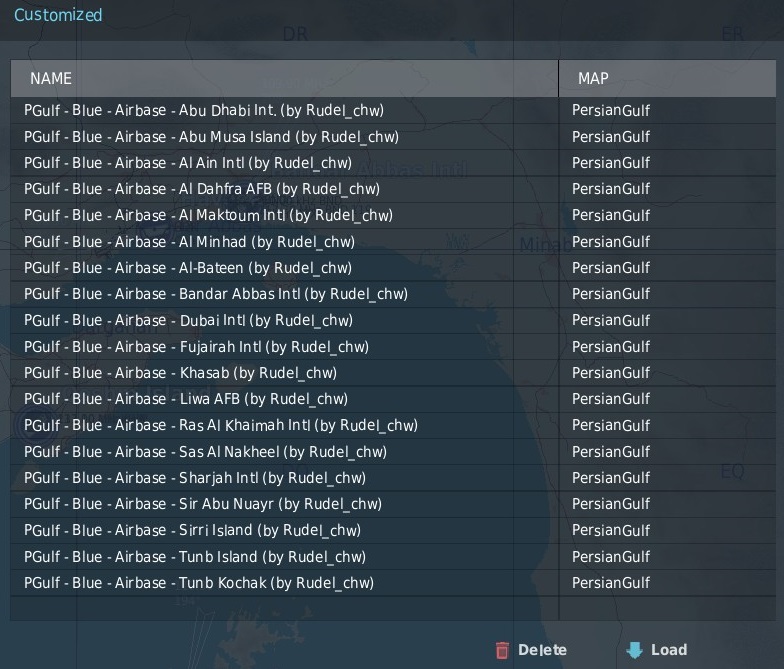Pick the Al Maktoum Intl airbase entry
This screenshot has width=784, height=669.
pyautogui.click(x=208, y=215)
